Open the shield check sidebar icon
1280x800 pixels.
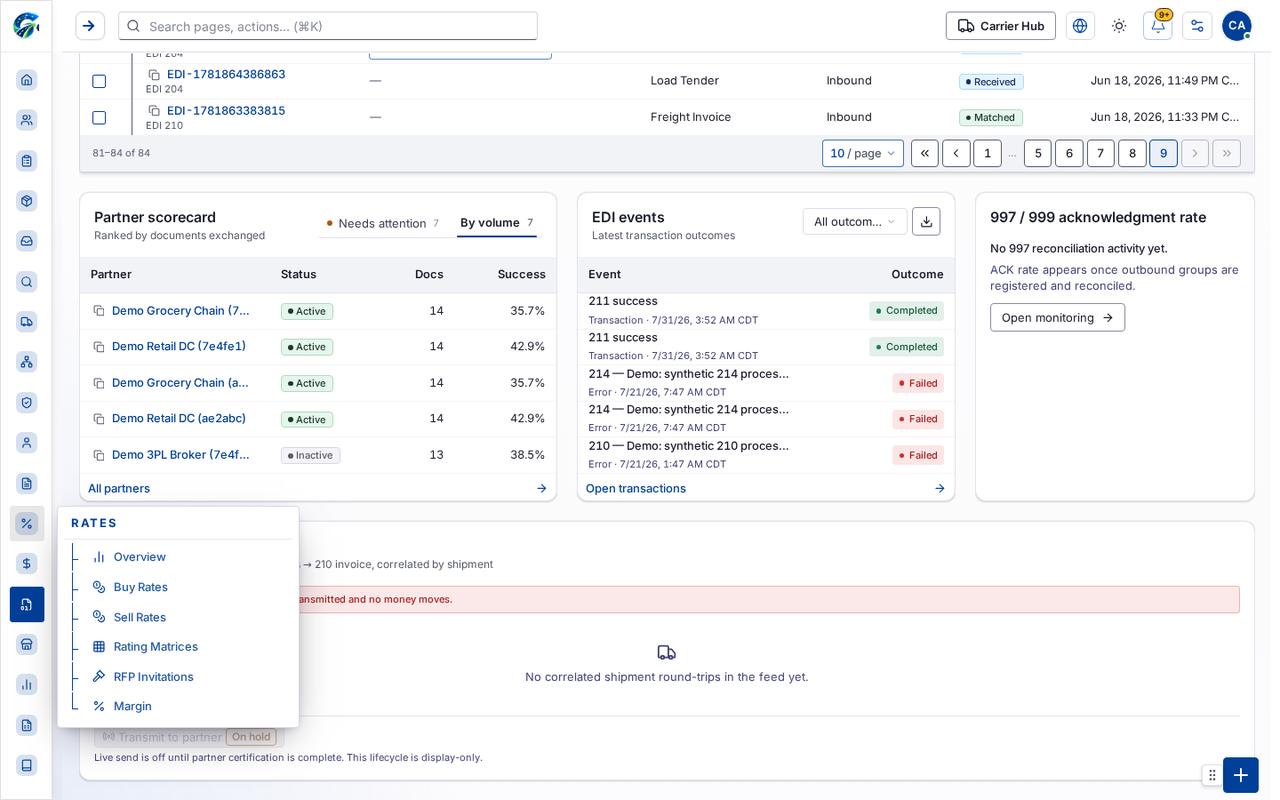tap(27, 402)
